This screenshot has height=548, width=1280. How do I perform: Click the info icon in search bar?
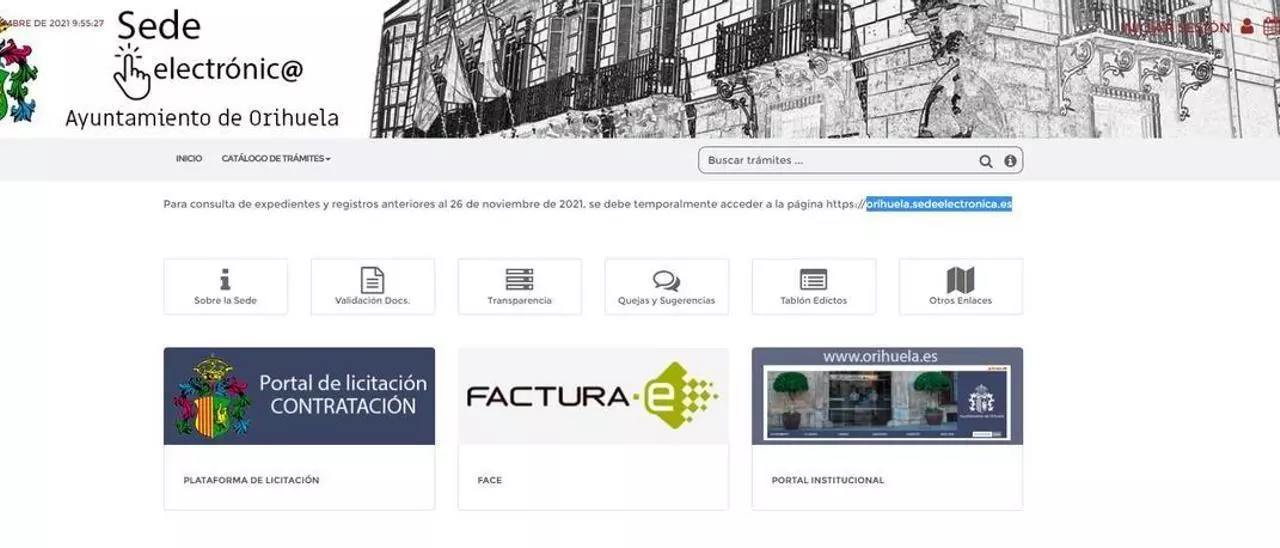coord(1010,161)
